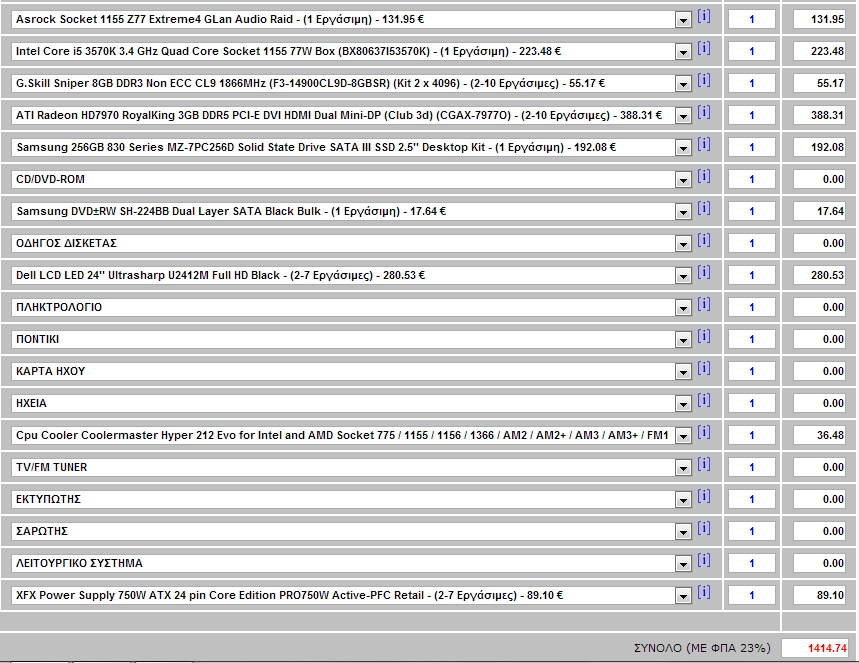859x663 pixels.
Task: Edit quantity field for Dell Ultrasharp U2412M
Action: point(752,275)
